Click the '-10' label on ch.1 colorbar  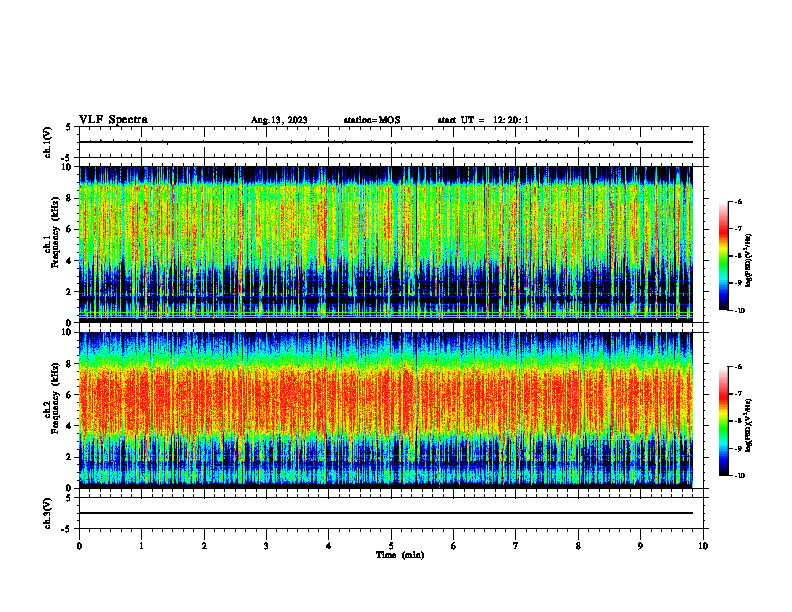coord(740,311)
